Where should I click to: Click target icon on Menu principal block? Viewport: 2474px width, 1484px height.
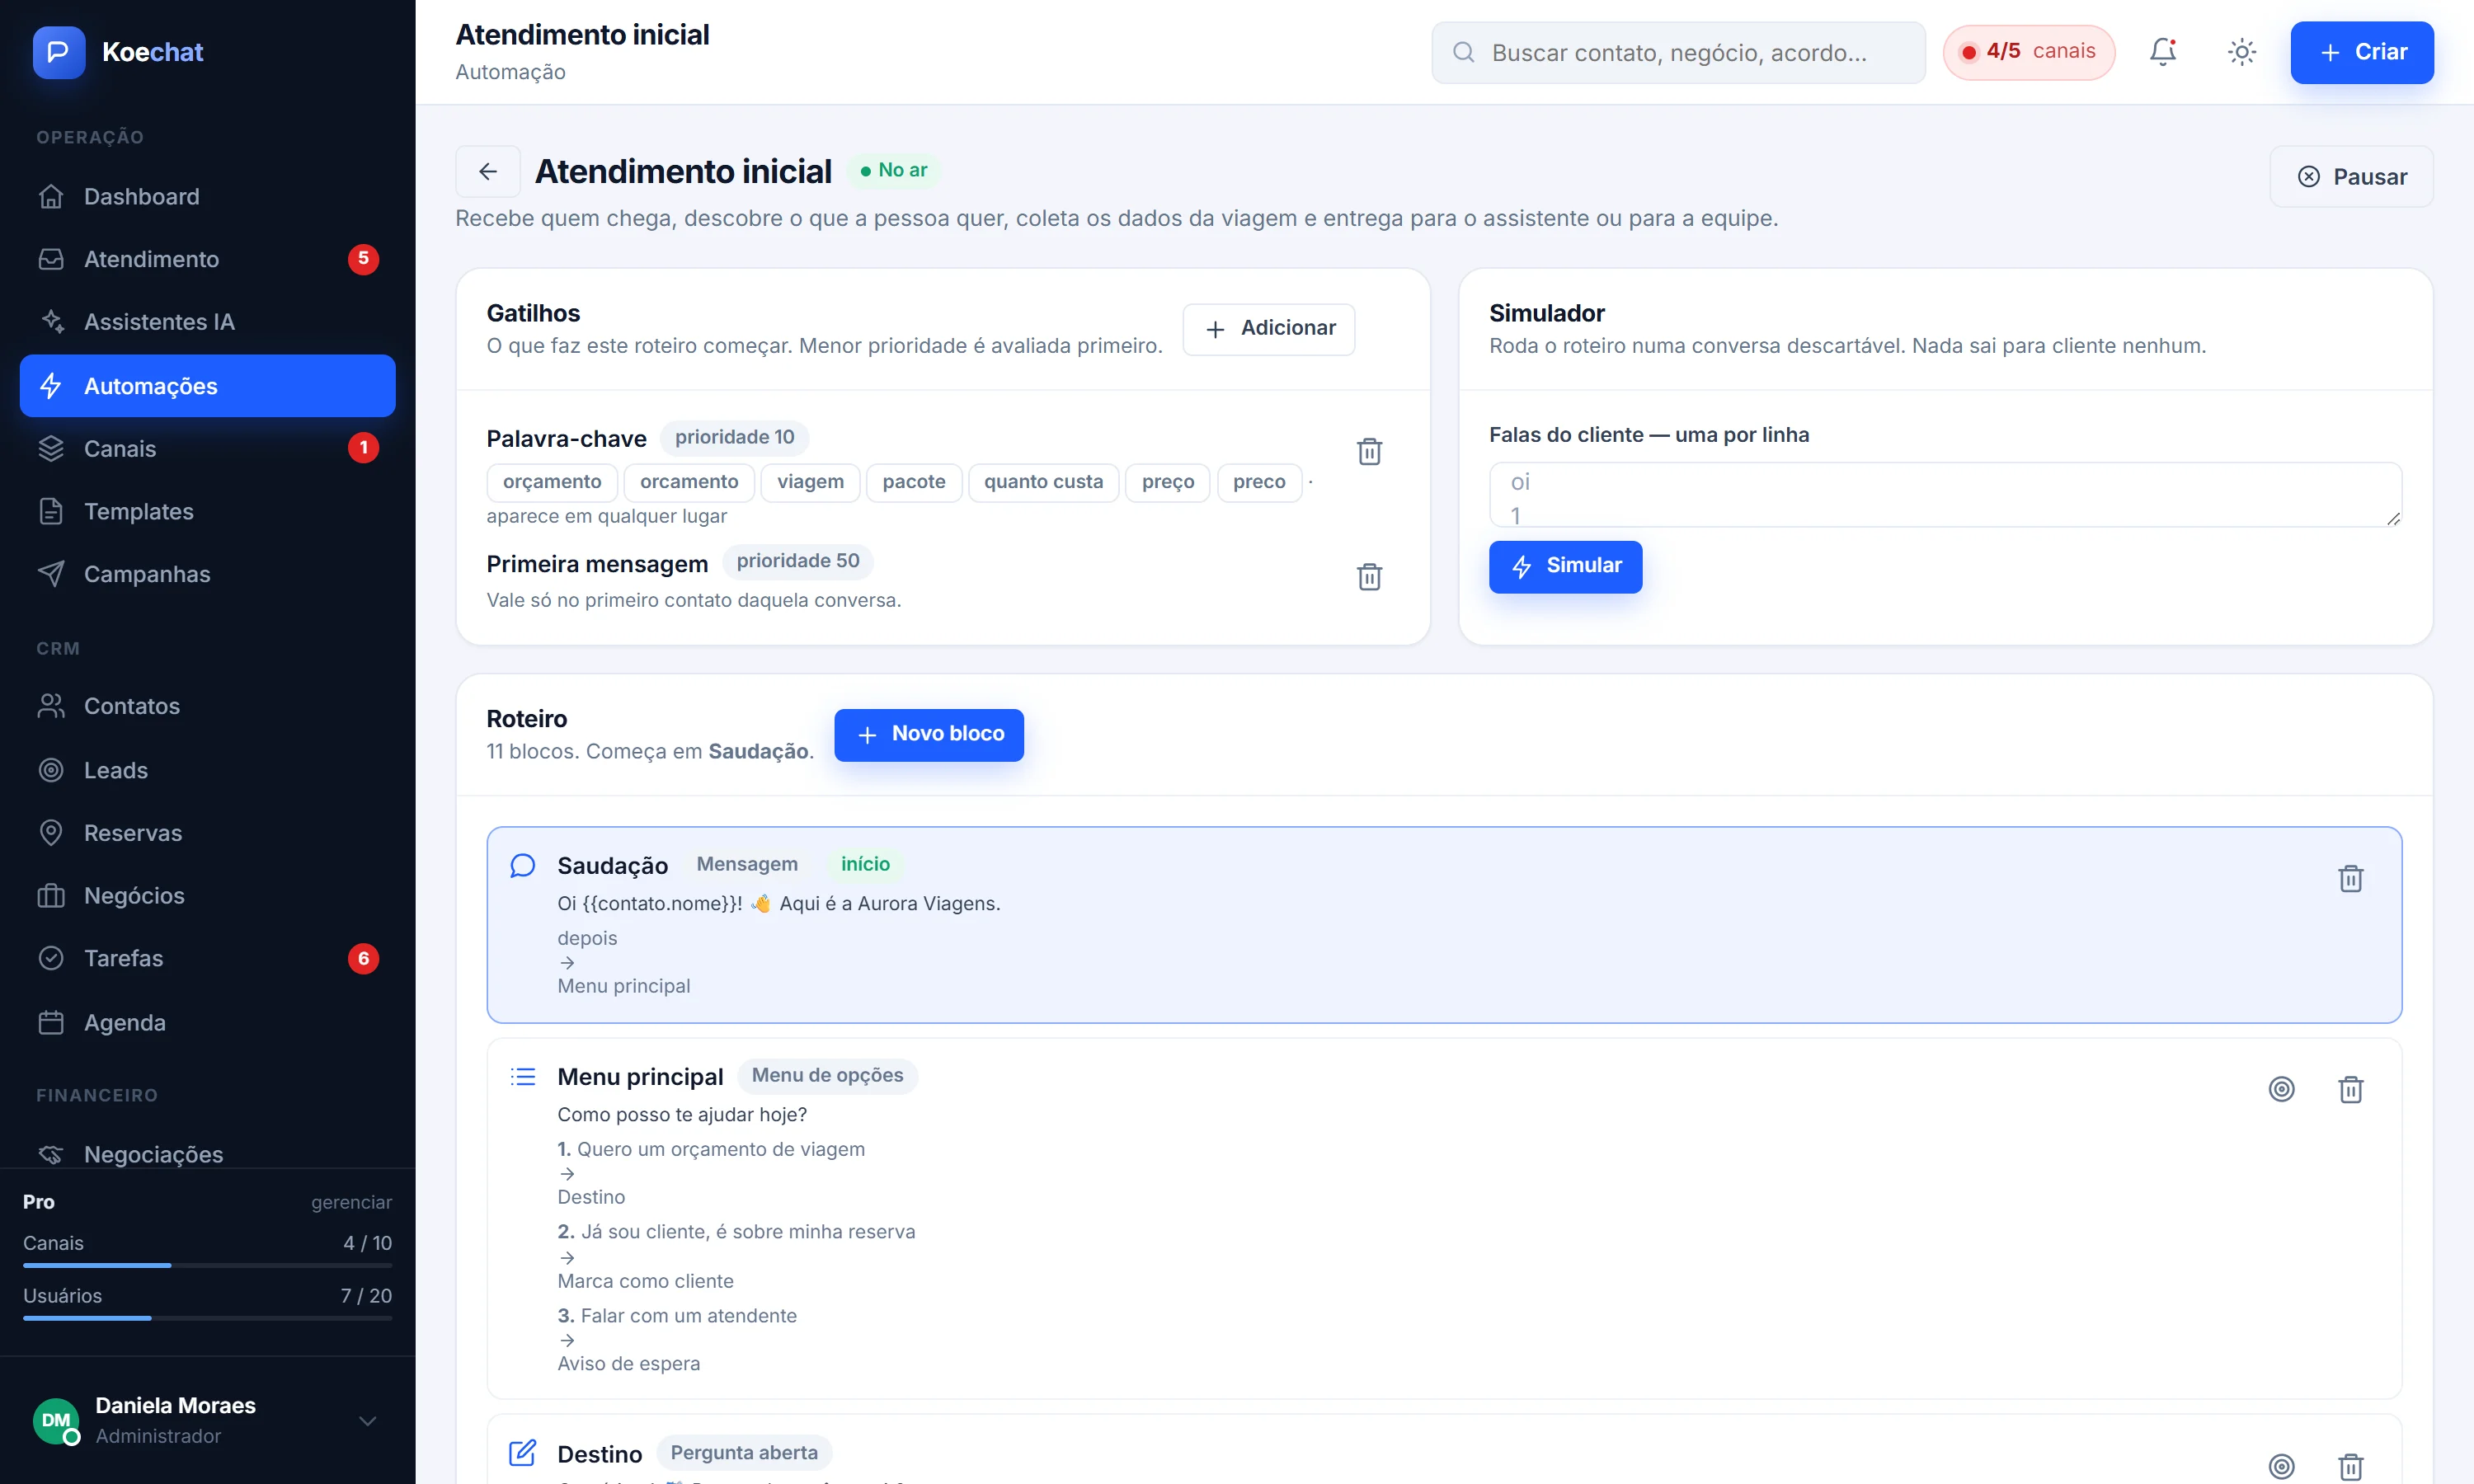click(x=2281, y=1089)
